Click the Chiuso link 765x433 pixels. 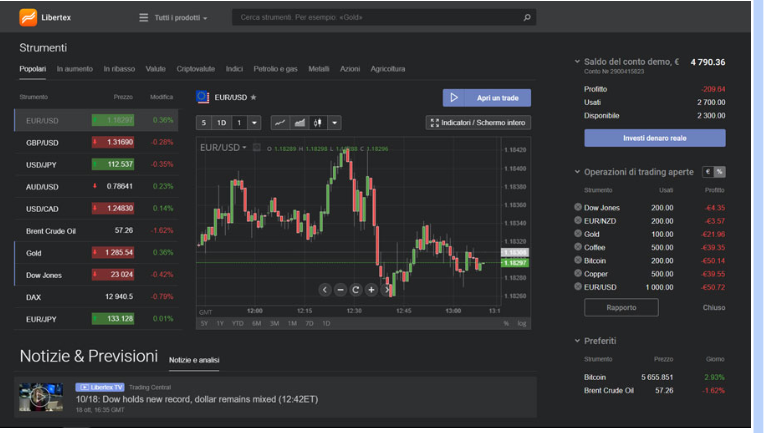[714, 308]
